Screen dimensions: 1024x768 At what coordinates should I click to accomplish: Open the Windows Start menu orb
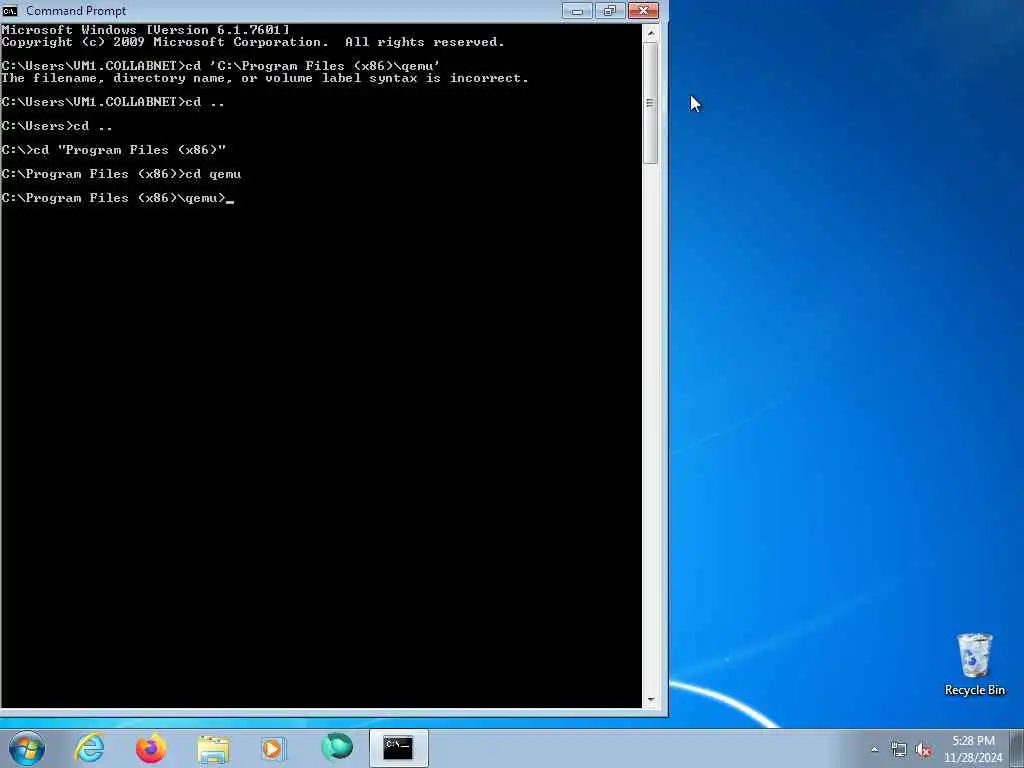pyautogui.click(x=27, y=748)
